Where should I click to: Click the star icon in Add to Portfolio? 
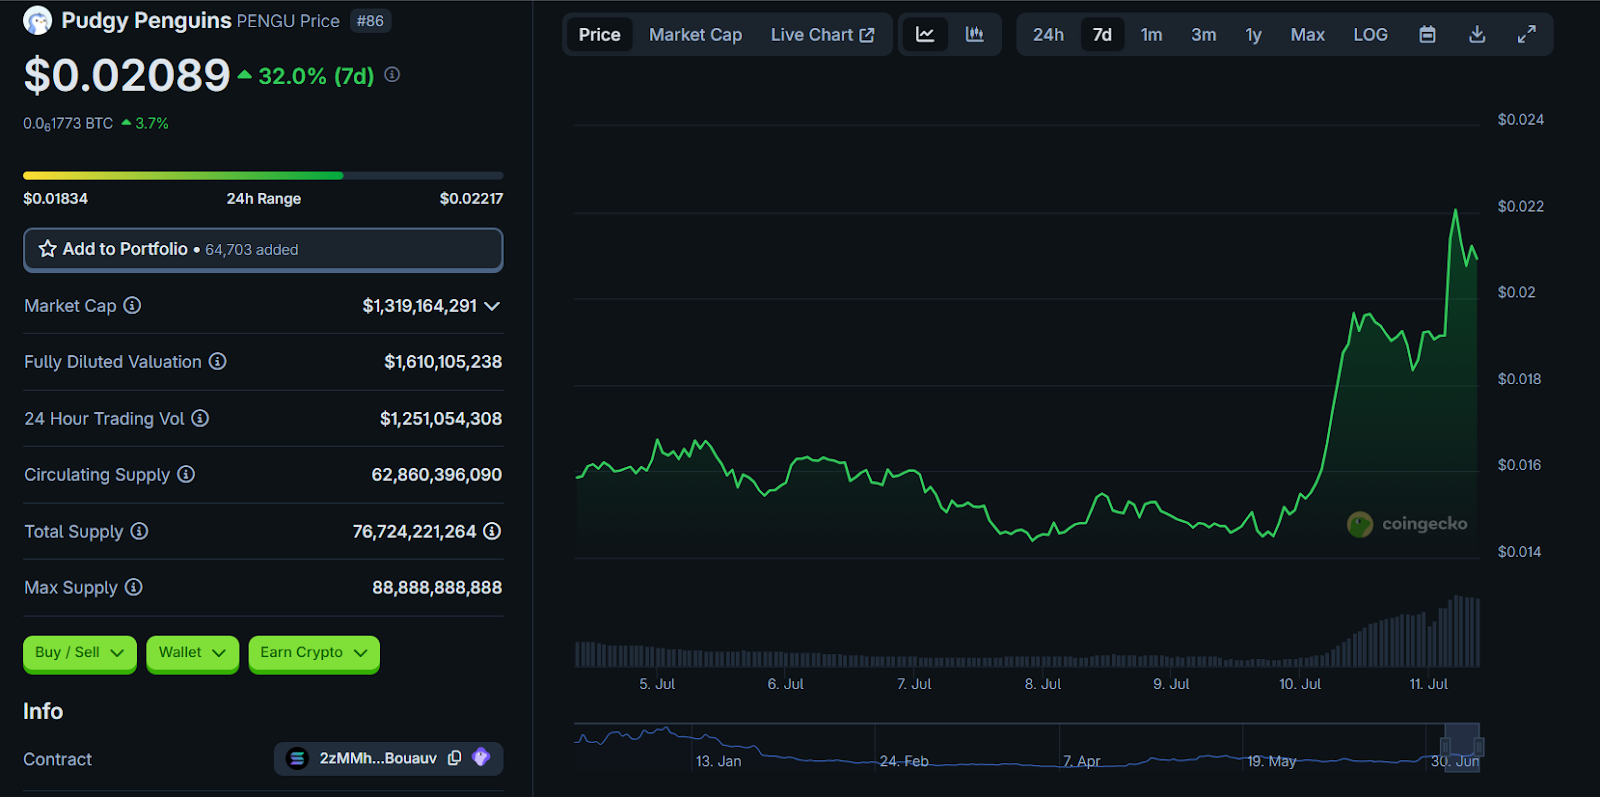[47, 249]
